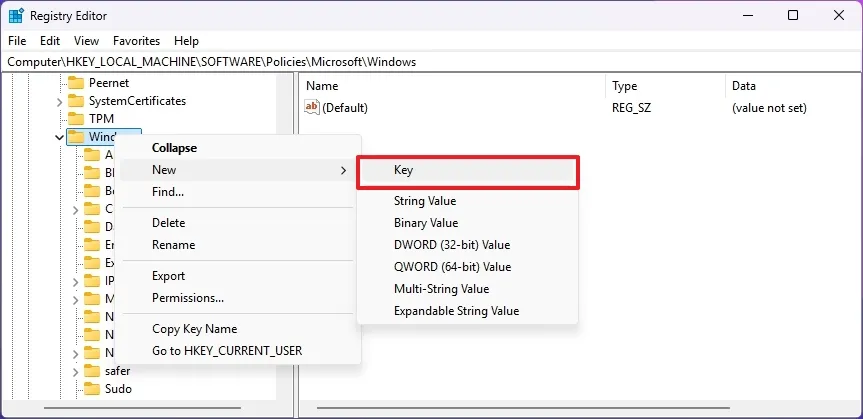Click the registry path address bar
This screenshot has width=863, height=419.
430,62
